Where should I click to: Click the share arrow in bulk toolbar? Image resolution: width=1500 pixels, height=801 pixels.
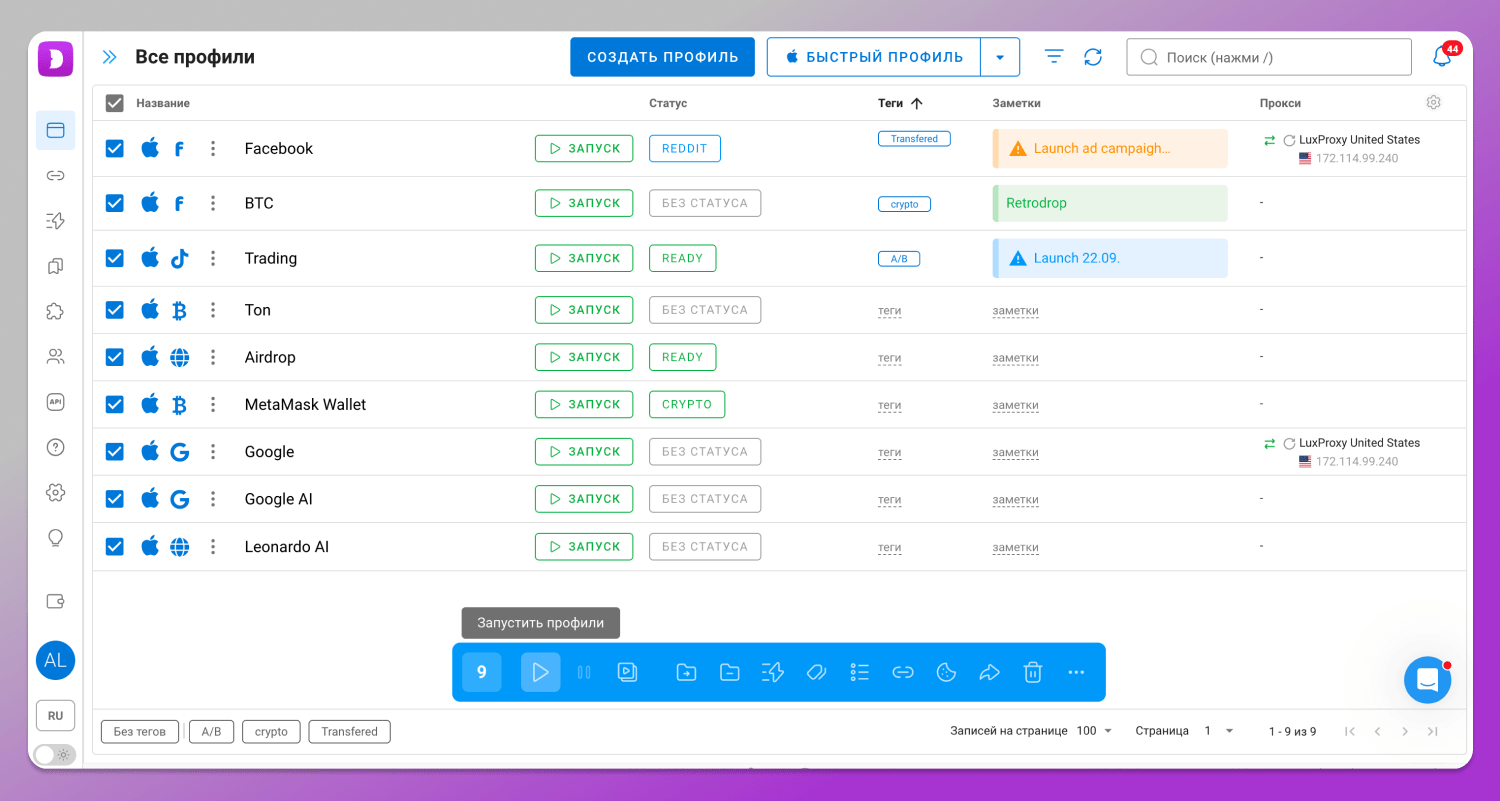pyautogui.click(x=989, y=672)
